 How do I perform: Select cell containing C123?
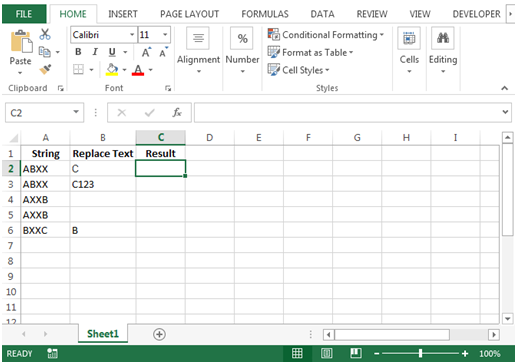(x=103, y=184)
